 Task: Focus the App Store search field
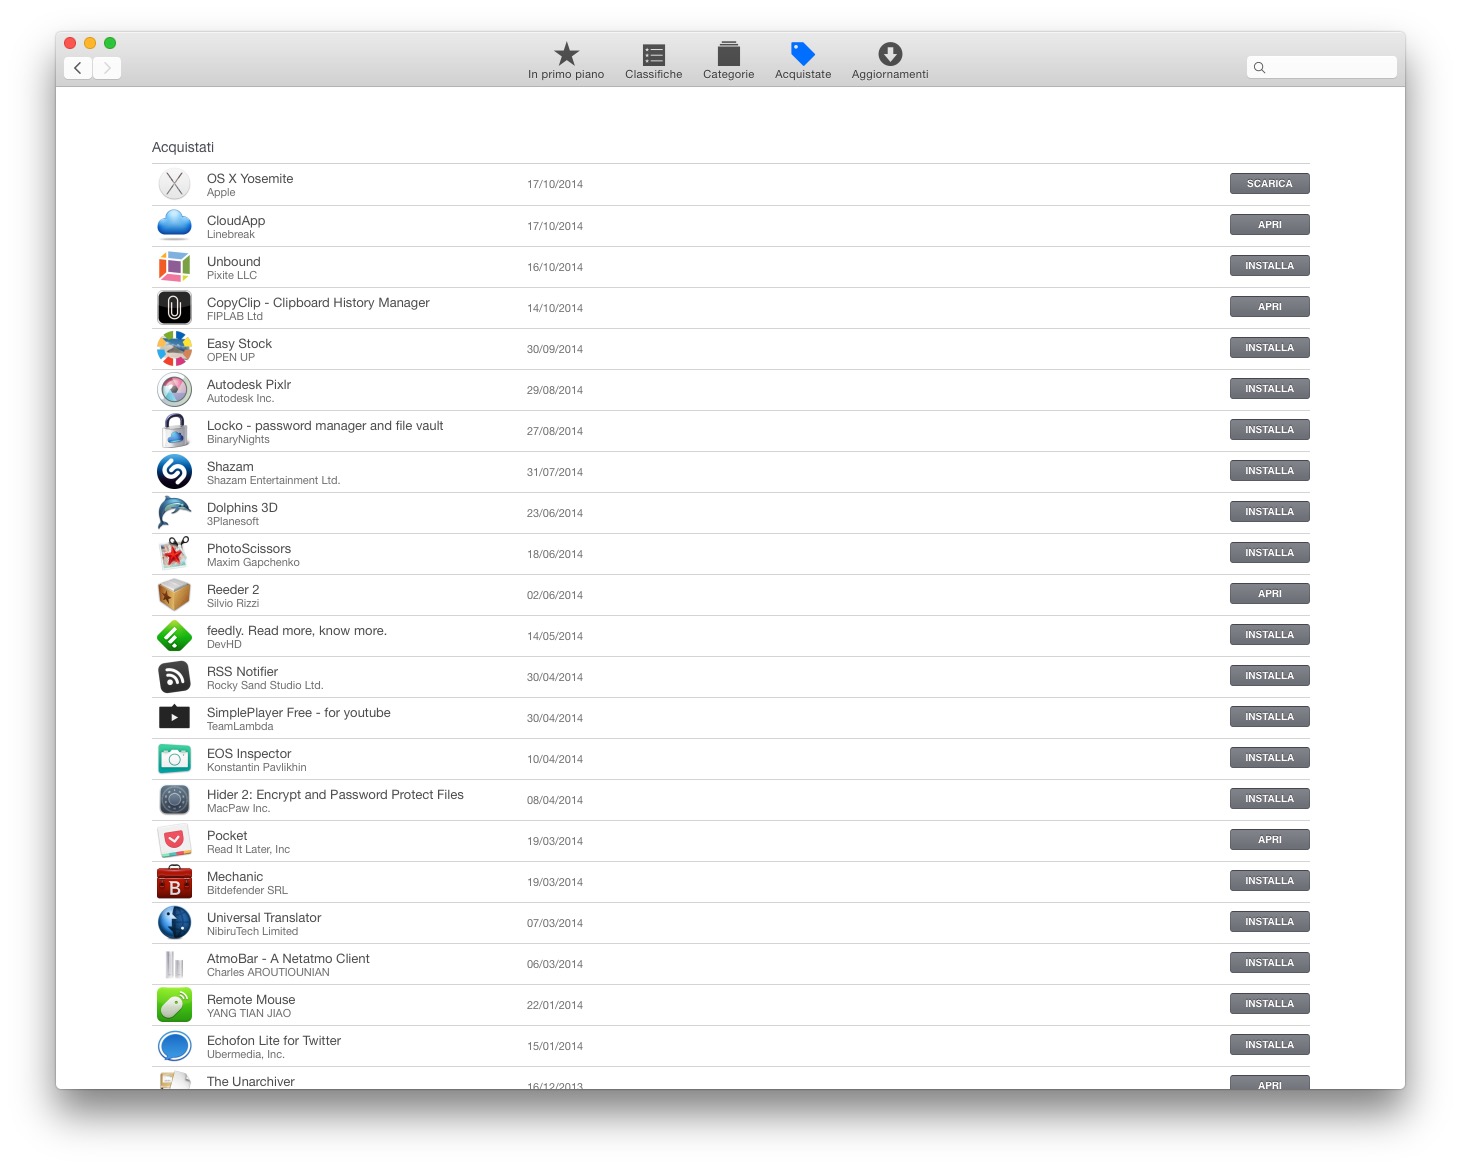[x=1322, y=67]
